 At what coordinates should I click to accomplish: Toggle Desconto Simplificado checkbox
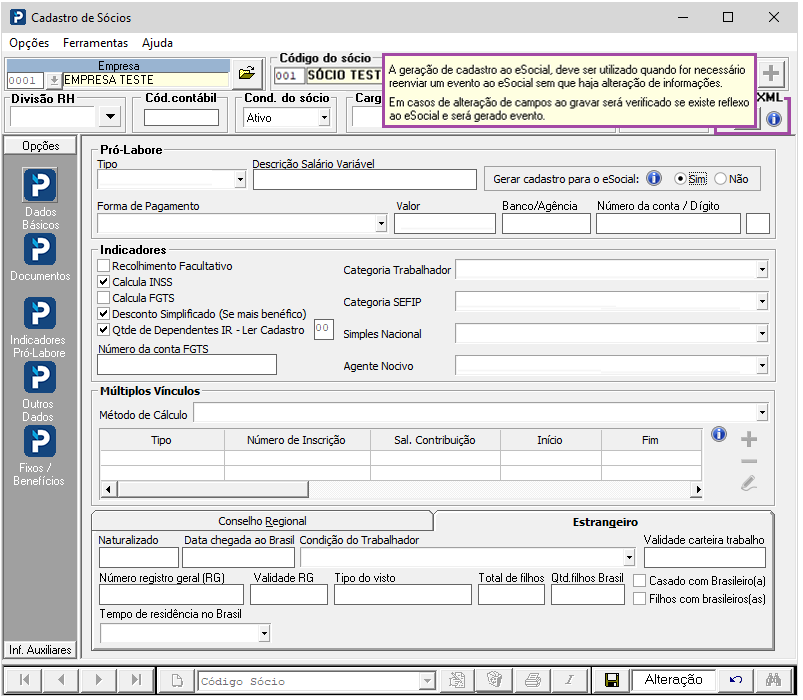click(x=103, y=313)
